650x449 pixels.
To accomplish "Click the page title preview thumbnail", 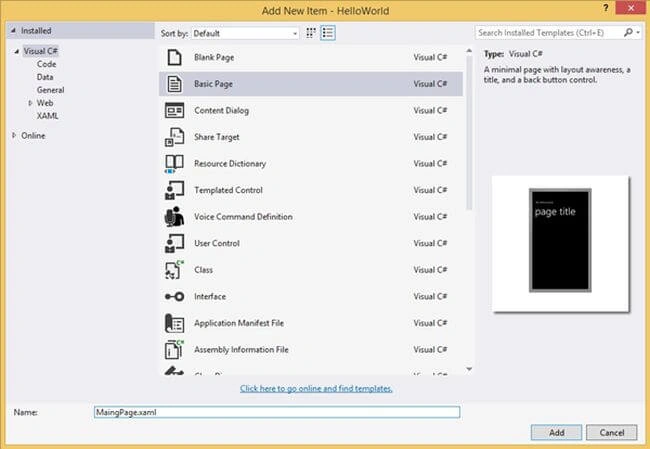I will 560,243.
